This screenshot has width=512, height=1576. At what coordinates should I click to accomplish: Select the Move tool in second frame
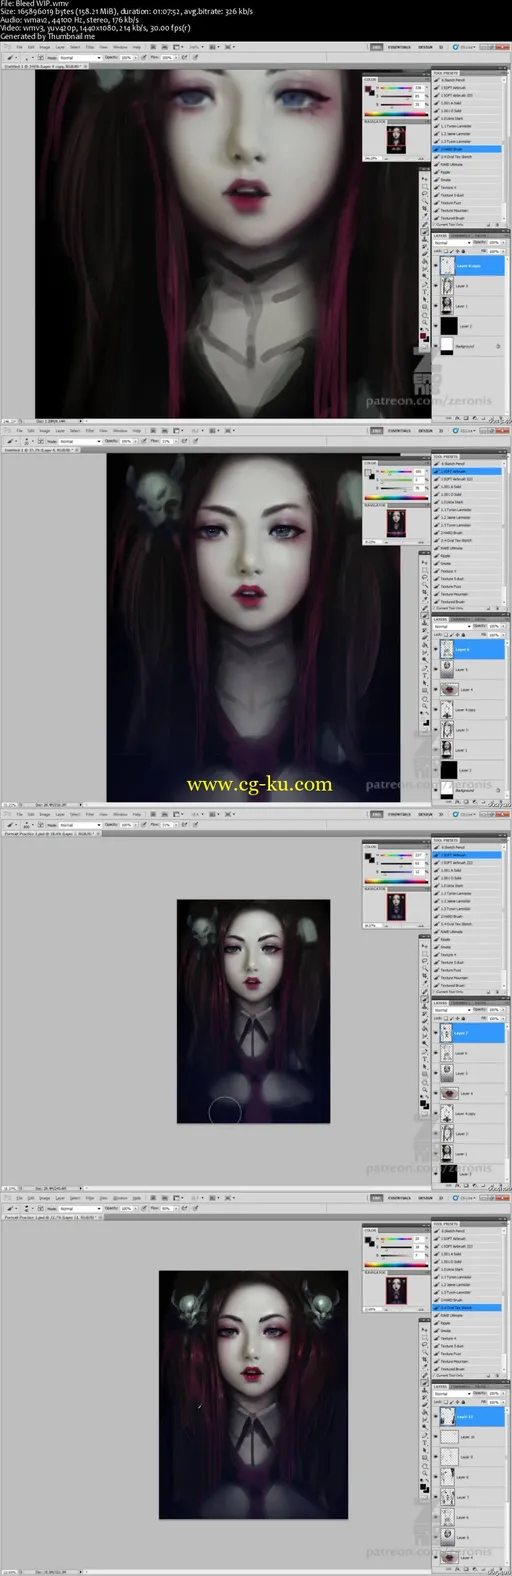point(424,562)
